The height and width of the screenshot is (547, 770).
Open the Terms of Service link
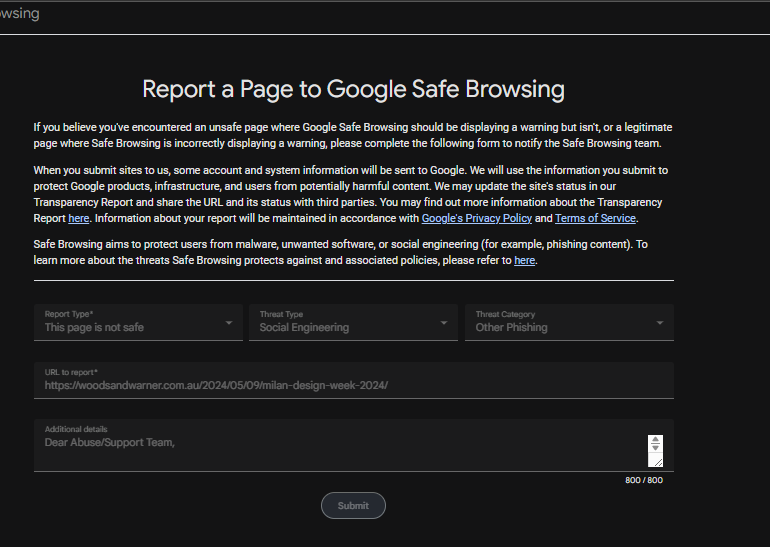pos(595,218)
